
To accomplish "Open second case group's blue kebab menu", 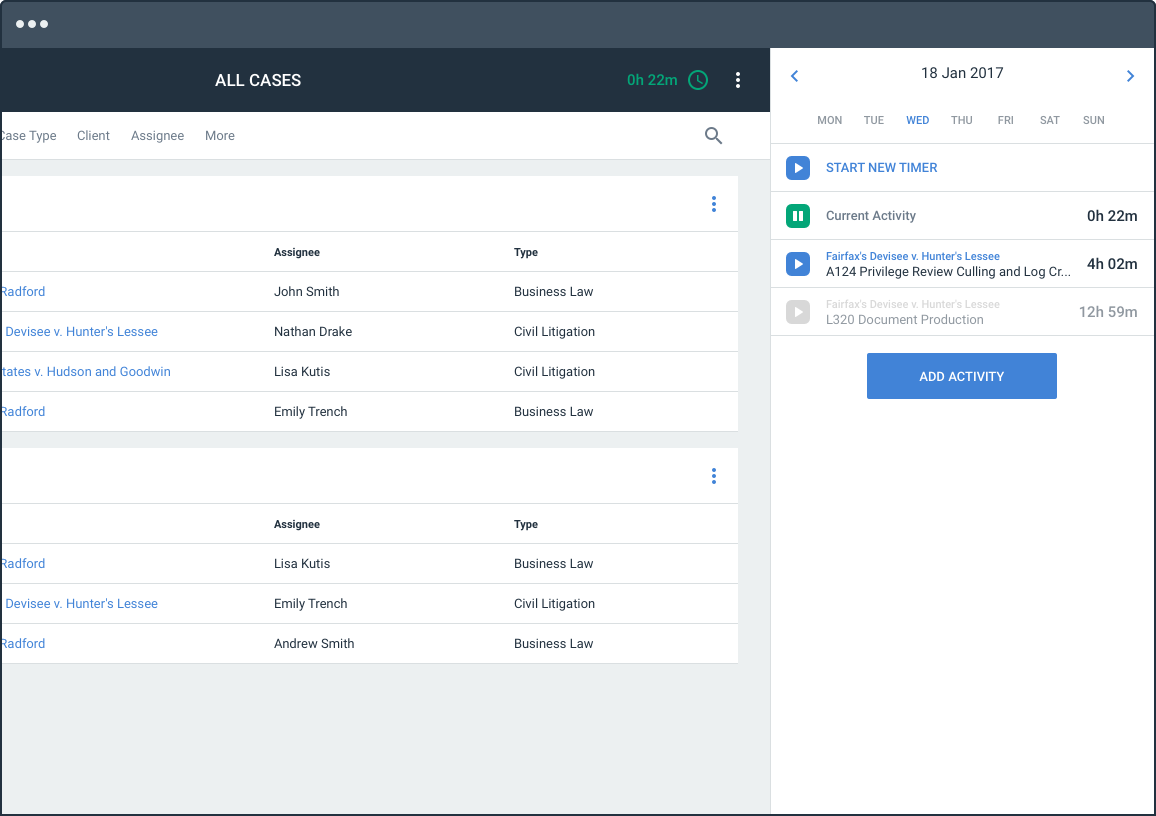I will point(713,476).
